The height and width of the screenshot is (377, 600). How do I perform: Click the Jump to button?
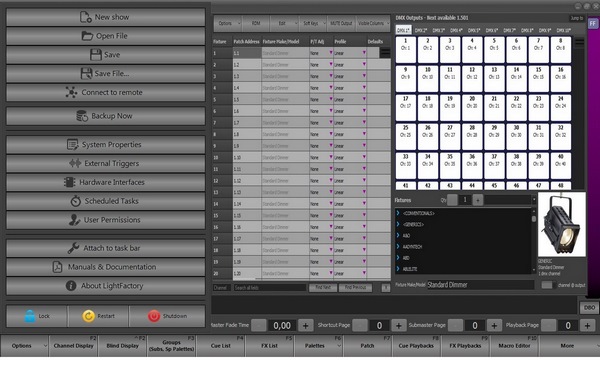tap(576, 18)
